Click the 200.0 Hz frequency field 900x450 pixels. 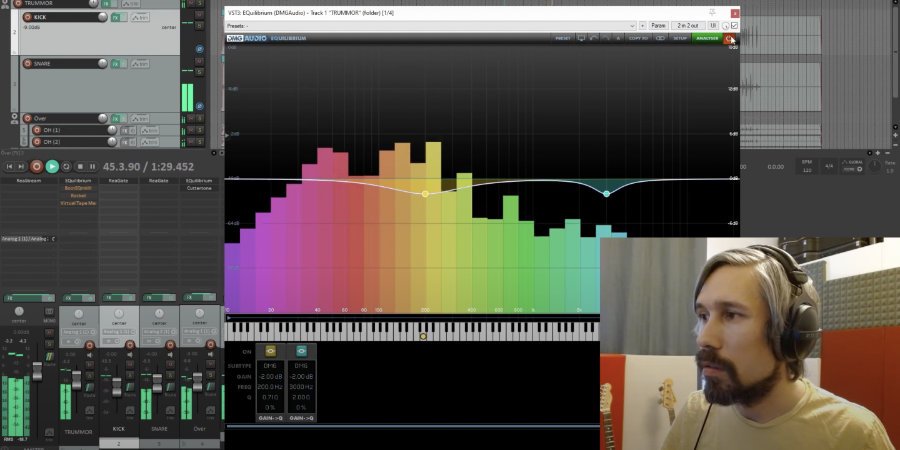tap(271, 387)
